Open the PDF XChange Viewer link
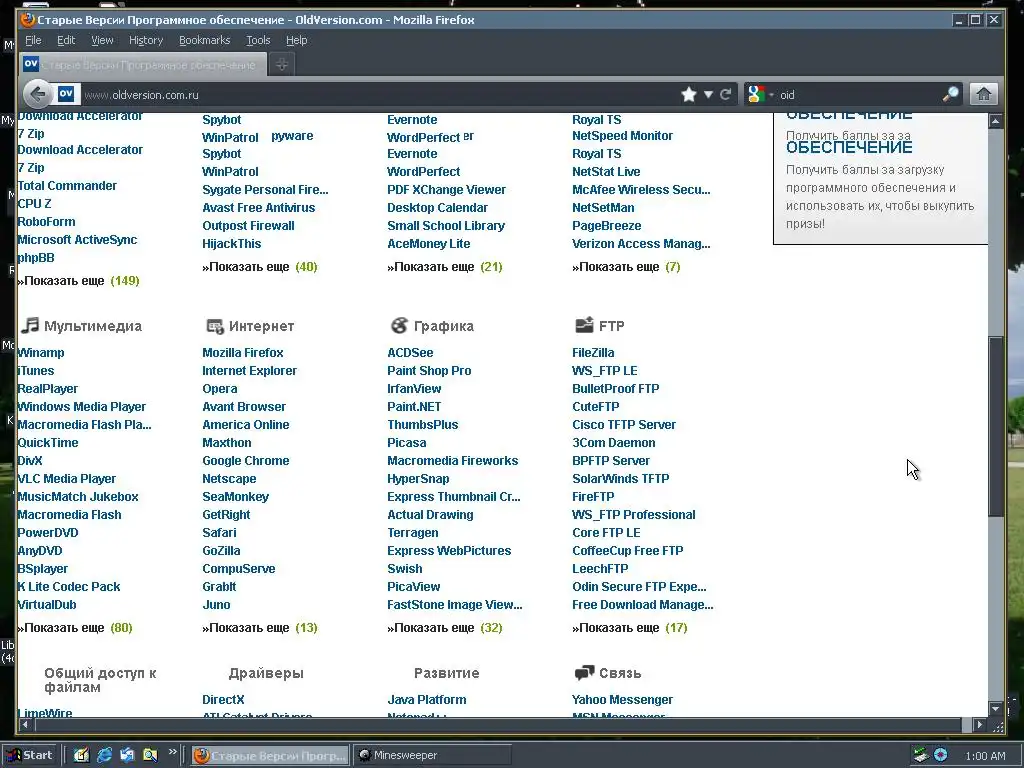The image size is (1024, 768). pyautogui.click(x=447, y=189)
